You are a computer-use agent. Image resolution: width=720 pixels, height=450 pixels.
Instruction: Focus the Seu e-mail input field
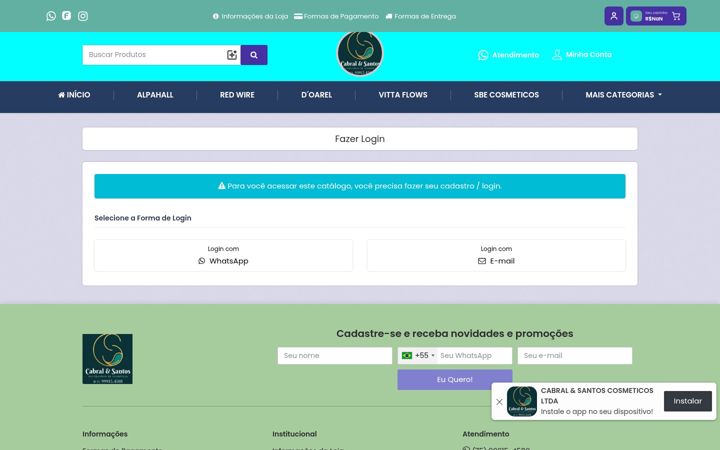point(575,355)
